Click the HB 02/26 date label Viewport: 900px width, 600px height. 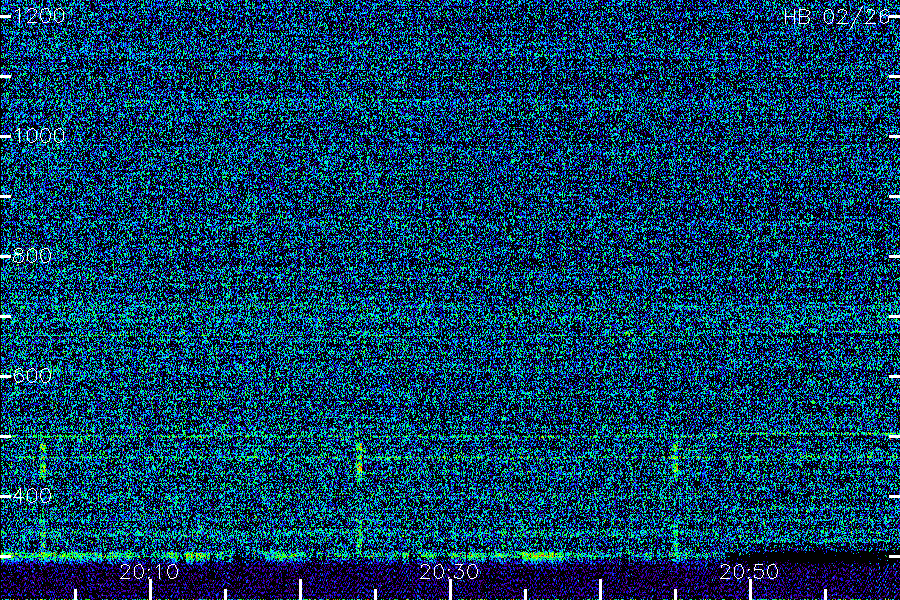pos(836,16)
